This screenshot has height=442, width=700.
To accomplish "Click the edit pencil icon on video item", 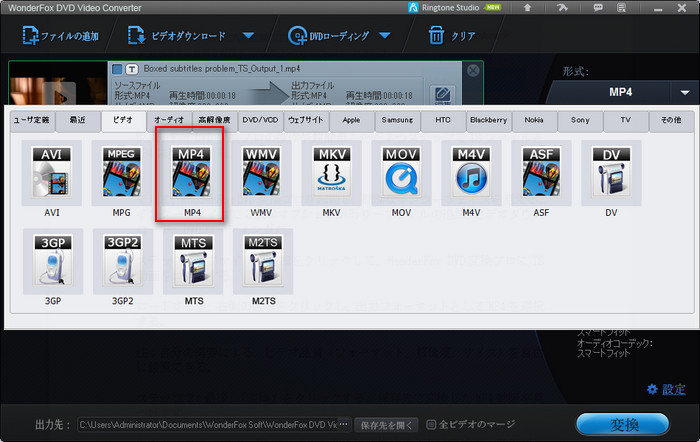I will (442, 95).
